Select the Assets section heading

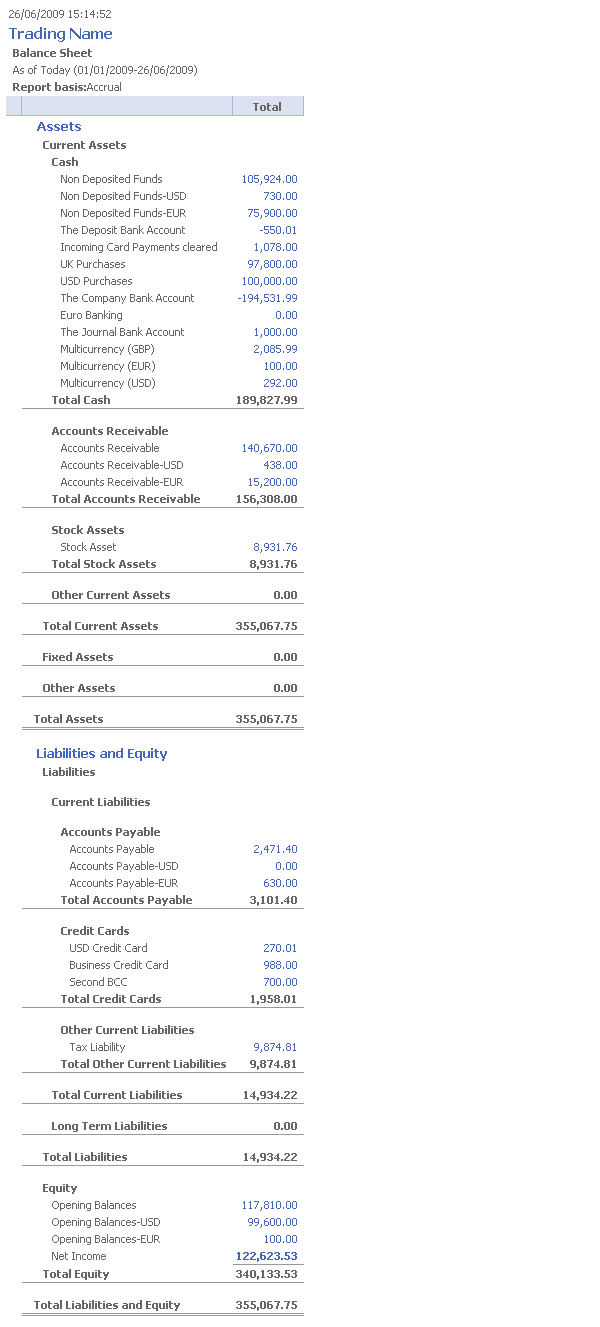pos(59,127)
